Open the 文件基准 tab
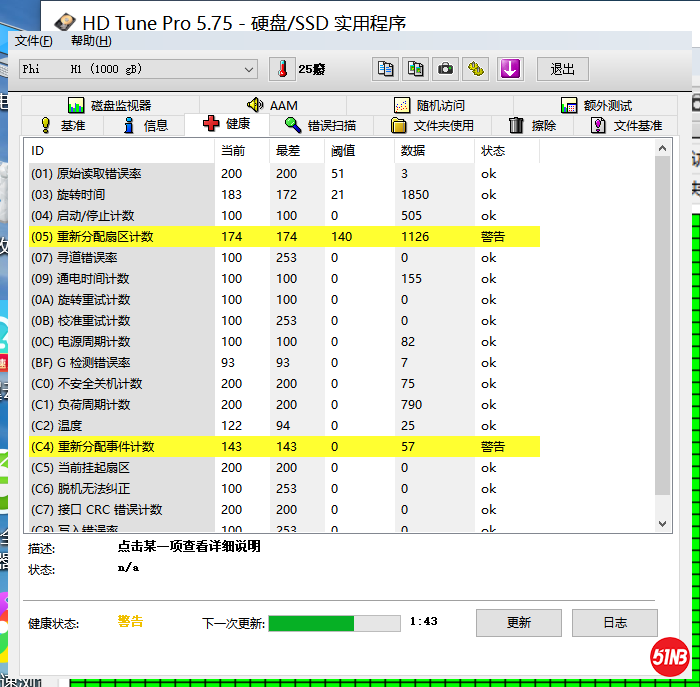This screenshot has height=687, width=700. pos(626,125)
